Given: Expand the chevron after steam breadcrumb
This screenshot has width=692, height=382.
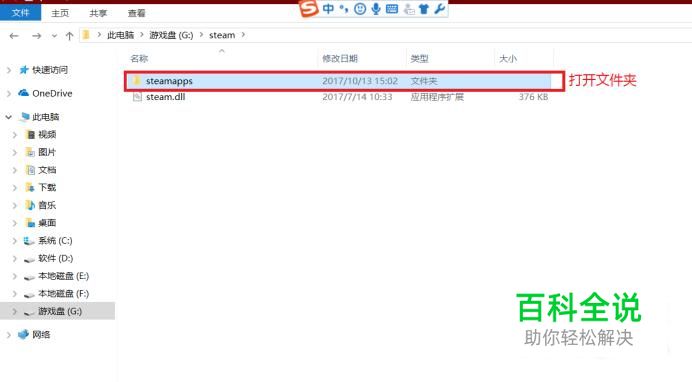Looking at the screenshot, I should (x=243, y=35).
